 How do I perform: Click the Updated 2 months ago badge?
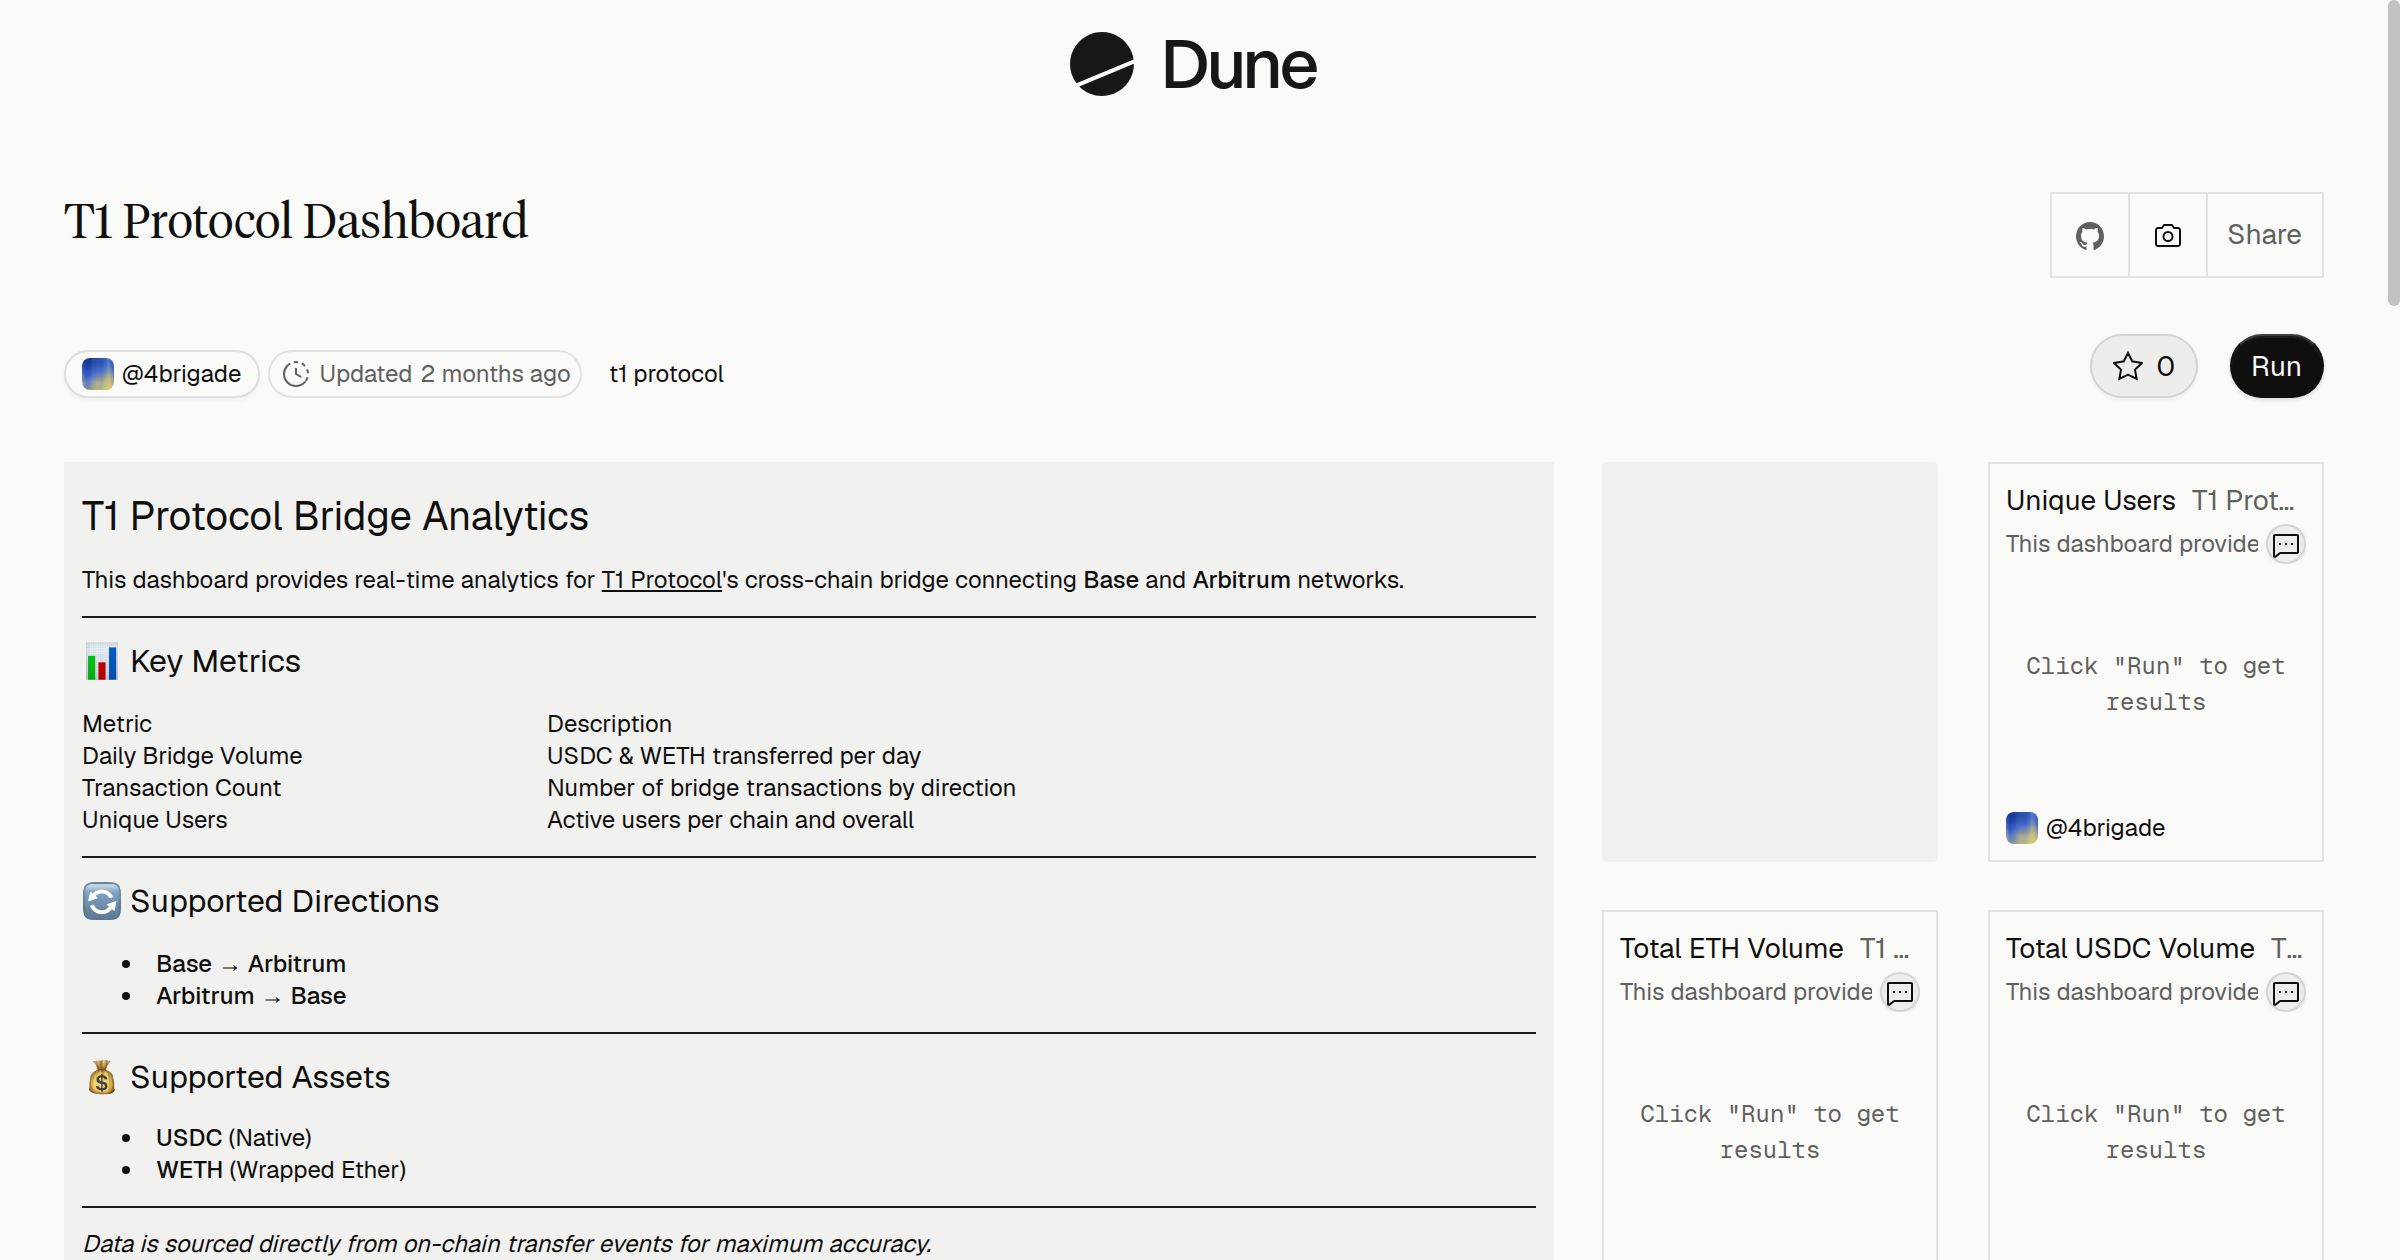pyautogui.click(x=425, y=374)
